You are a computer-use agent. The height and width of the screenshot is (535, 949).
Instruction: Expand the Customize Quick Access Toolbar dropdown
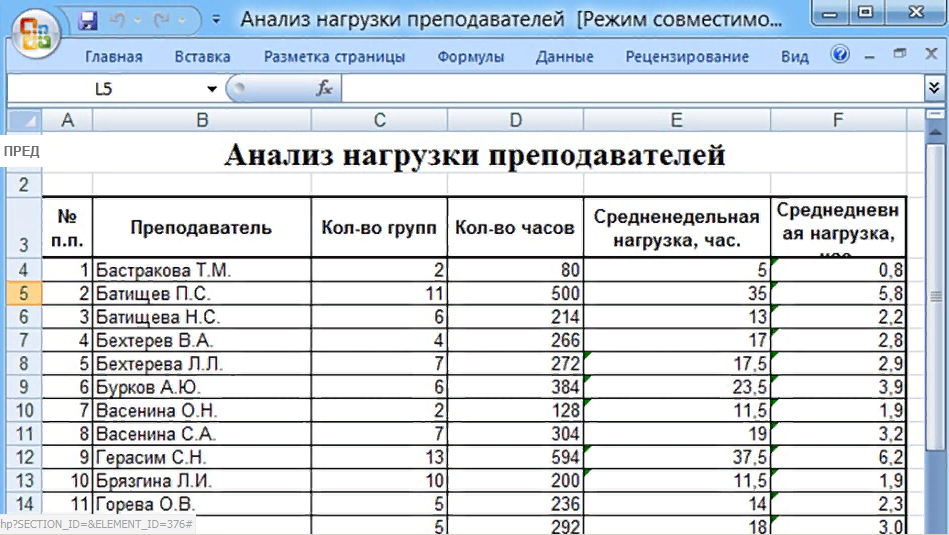click(216, 20)
